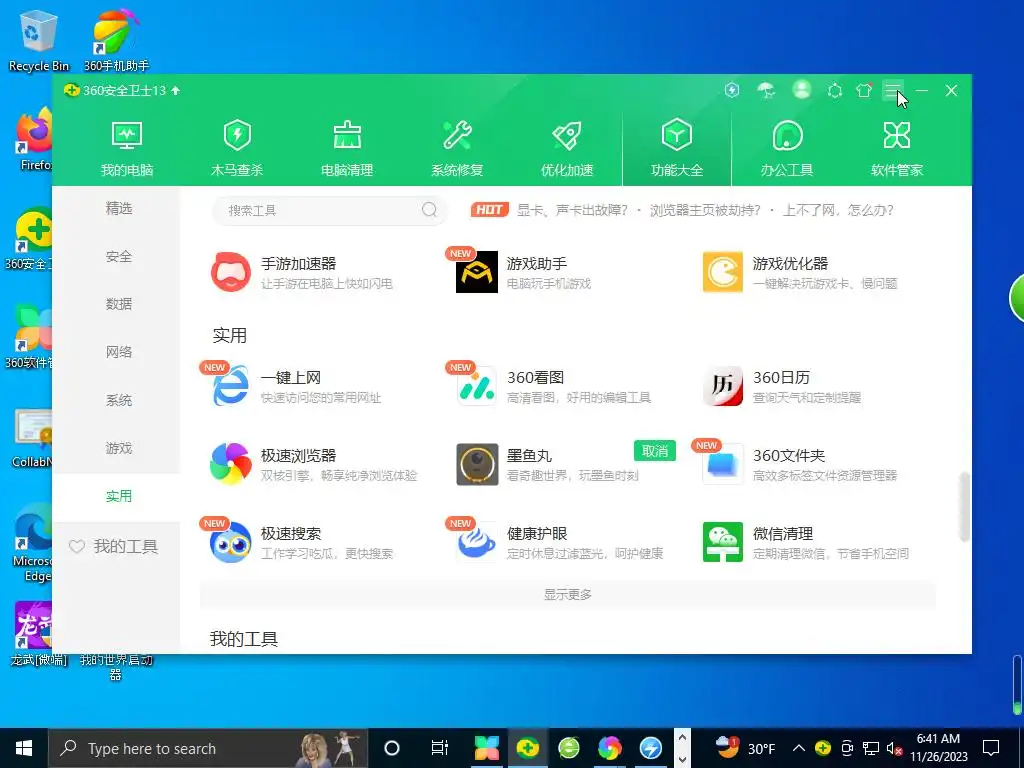Viewport: 1024px width, 768px height.
Task: Open 360手机助手 desktop shortcut
Action: [116, 40]
